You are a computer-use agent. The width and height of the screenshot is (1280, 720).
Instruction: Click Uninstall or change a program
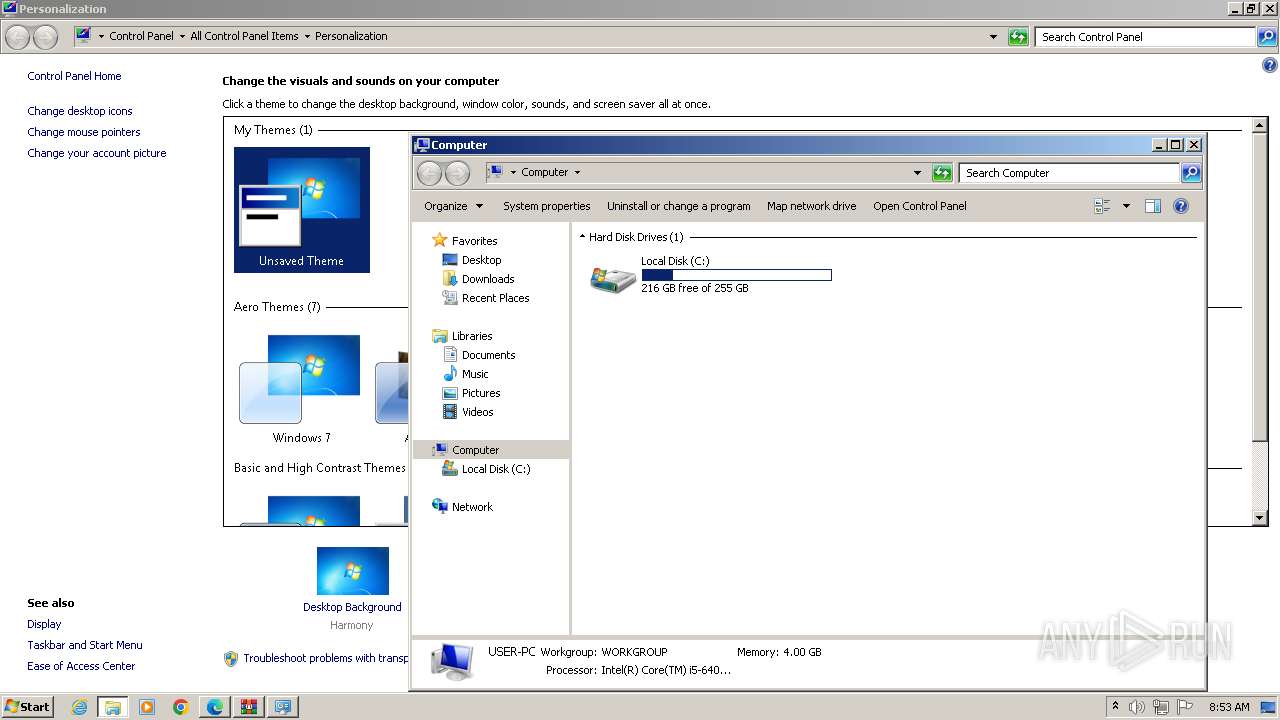click(678, 206)
